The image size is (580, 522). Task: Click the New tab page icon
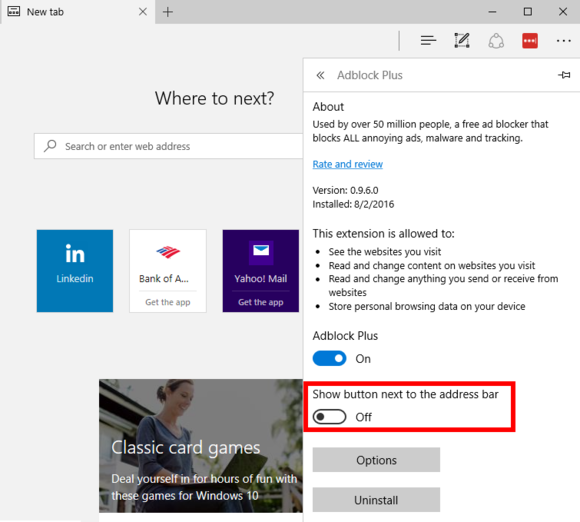[x=14, y=11]
